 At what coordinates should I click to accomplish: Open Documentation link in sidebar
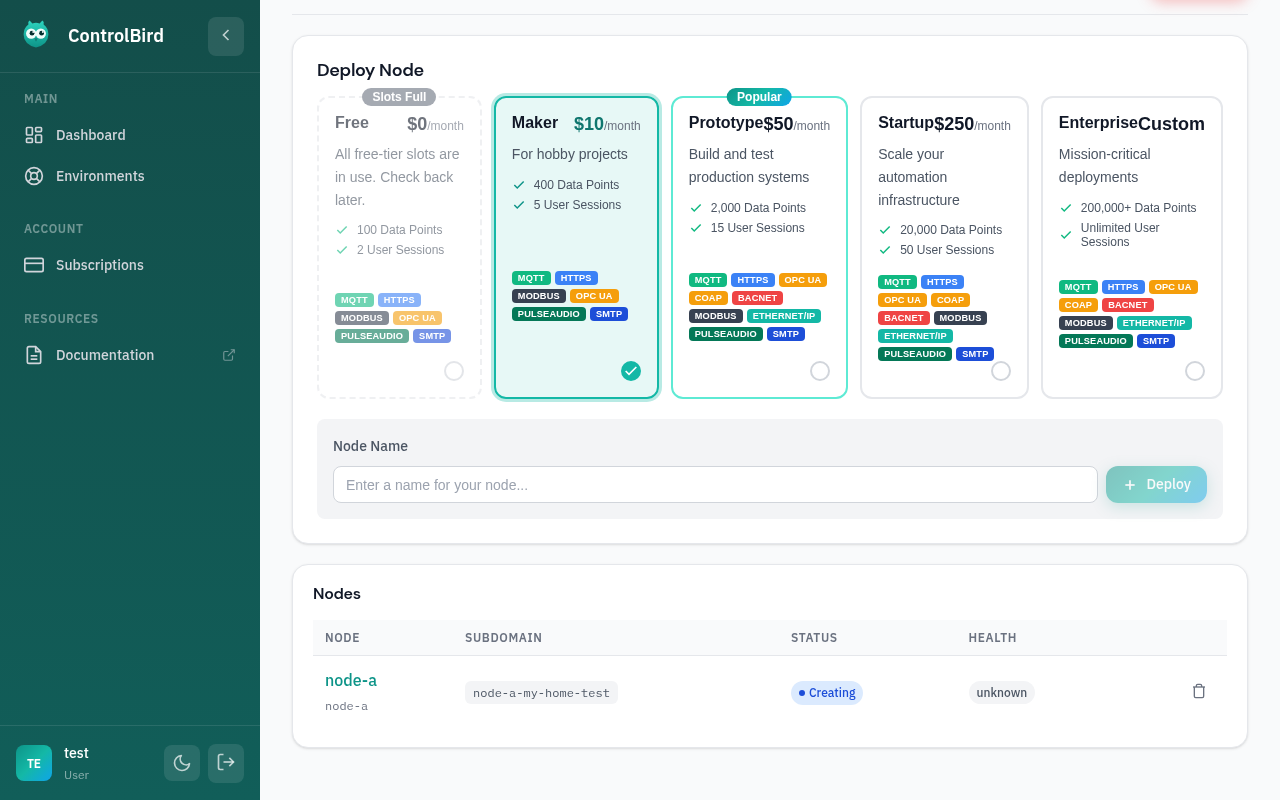[130, 355]
